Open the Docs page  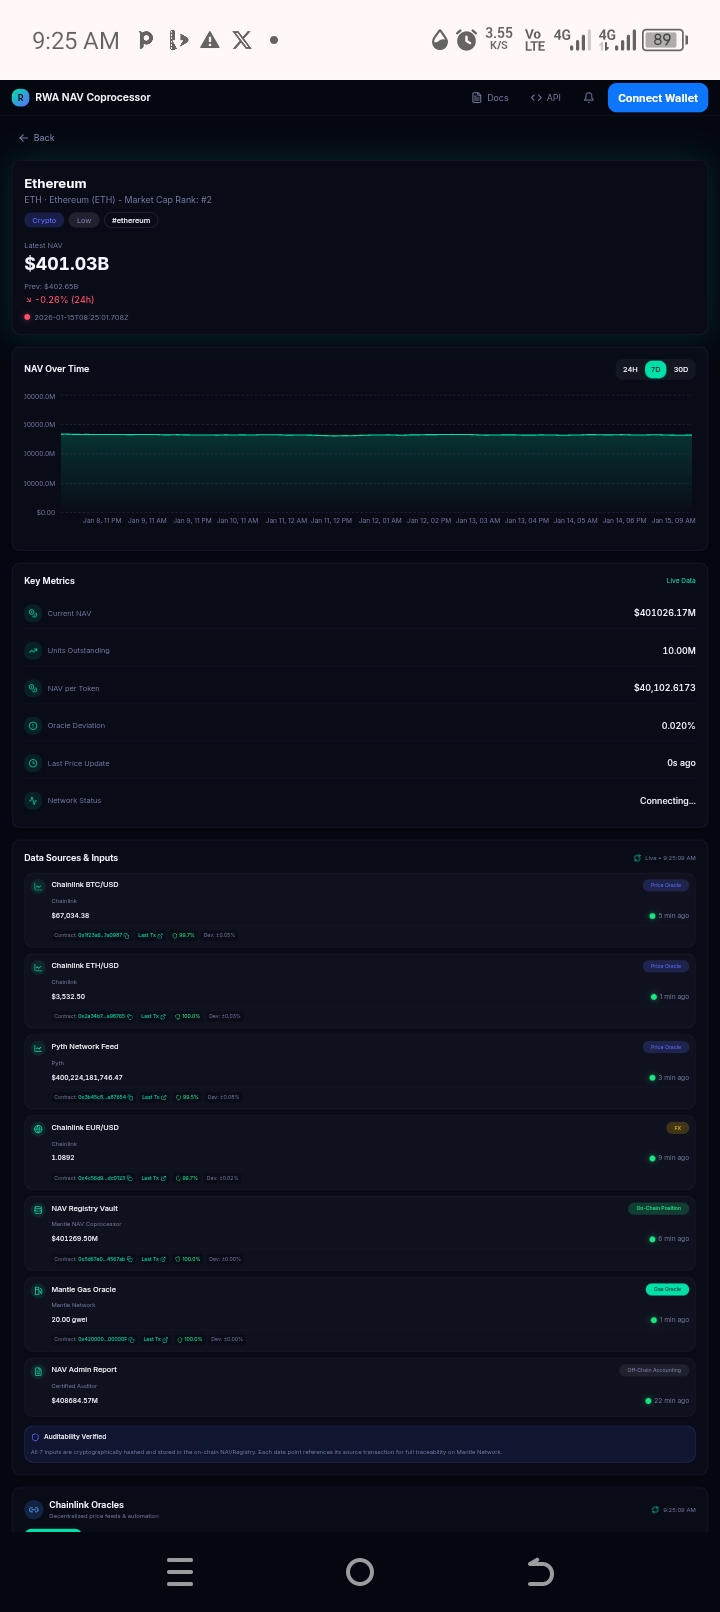coord(490,98)
